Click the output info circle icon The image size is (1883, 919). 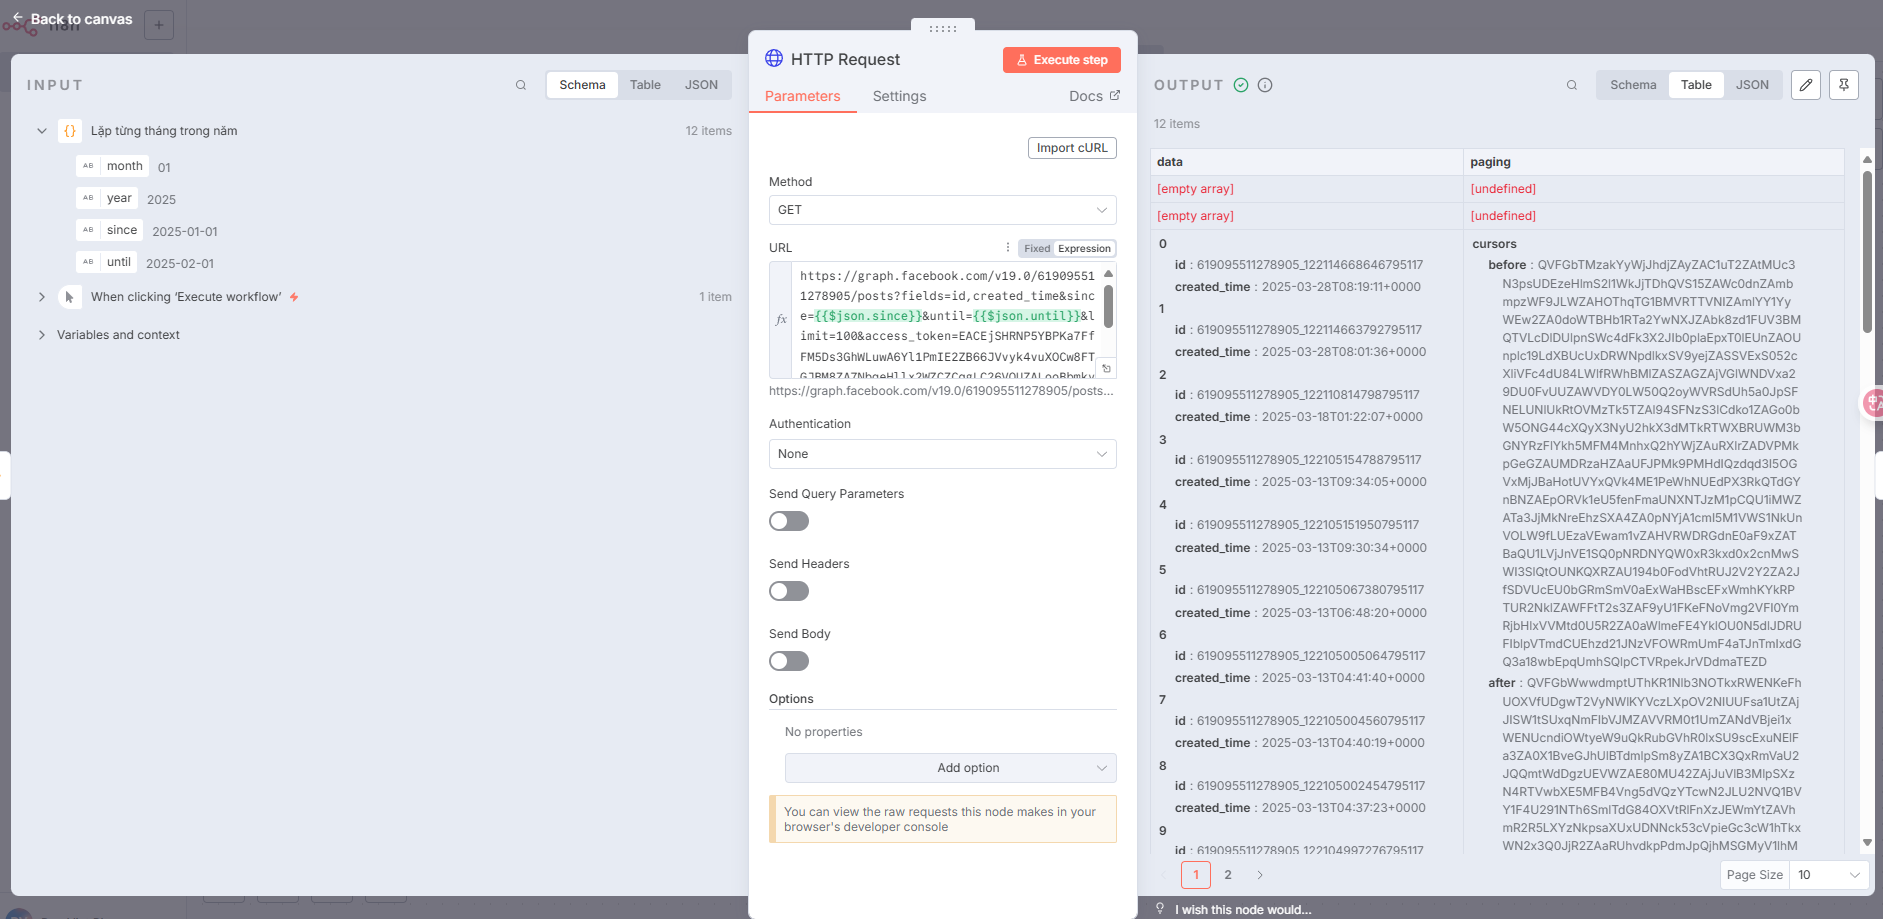(x=1265, y=85)
